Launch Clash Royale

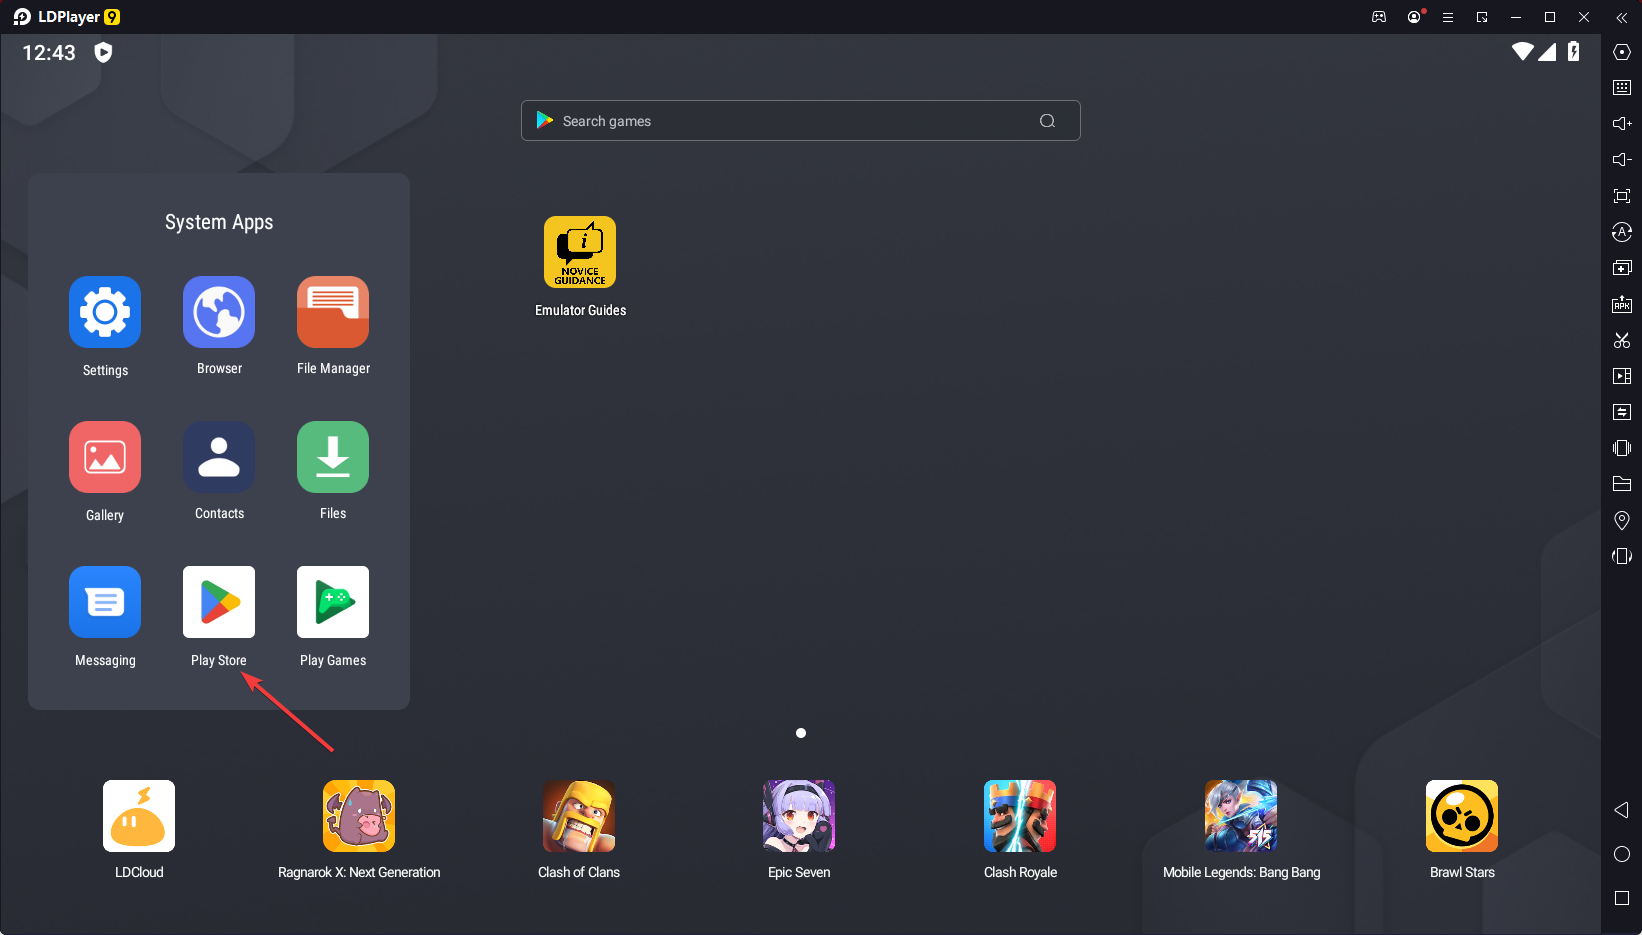pyautogui.click(x=1020, y=816)
